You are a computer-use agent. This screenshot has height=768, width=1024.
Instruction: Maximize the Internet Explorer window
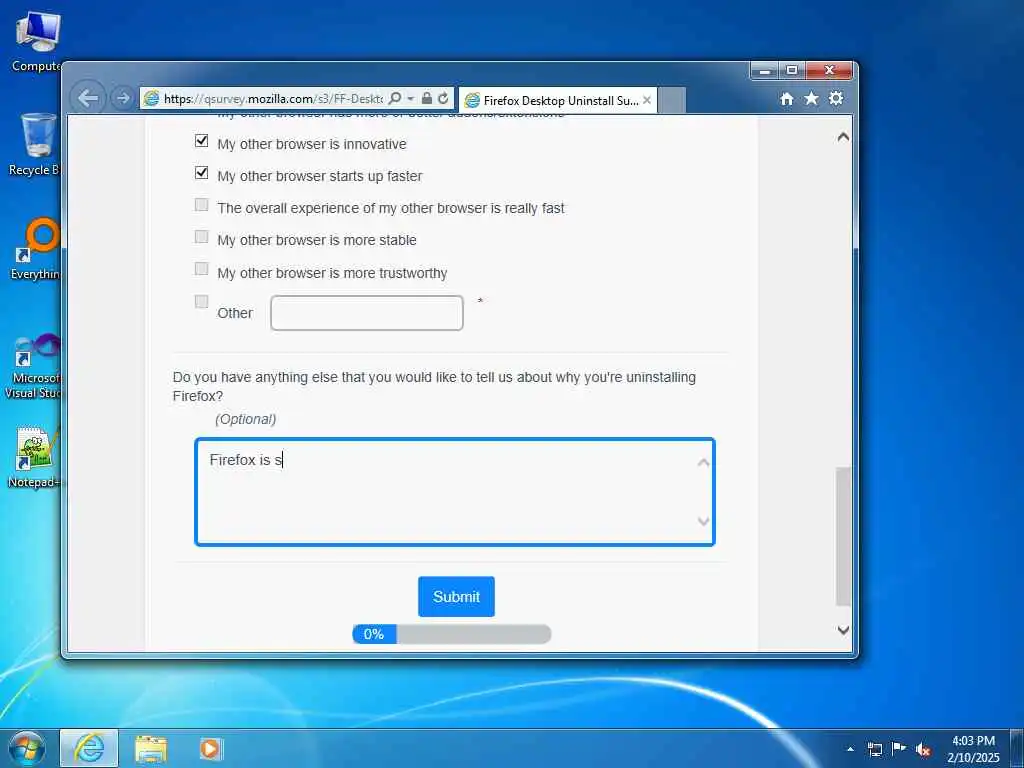(792, 70)
